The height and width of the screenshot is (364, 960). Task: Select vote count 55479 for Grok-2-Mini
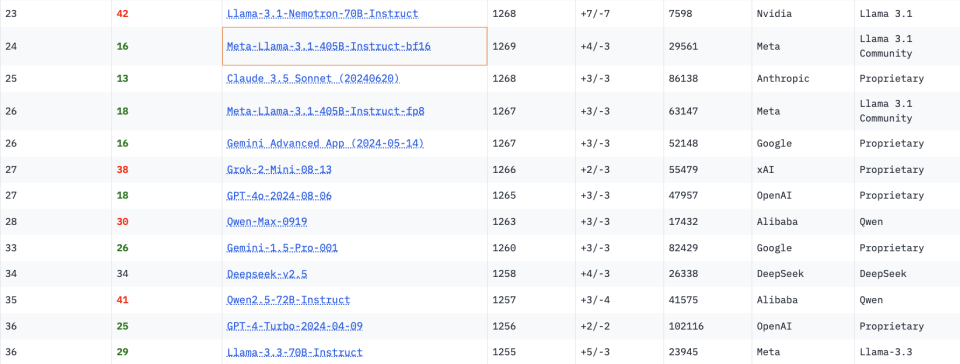coord(683,169)
